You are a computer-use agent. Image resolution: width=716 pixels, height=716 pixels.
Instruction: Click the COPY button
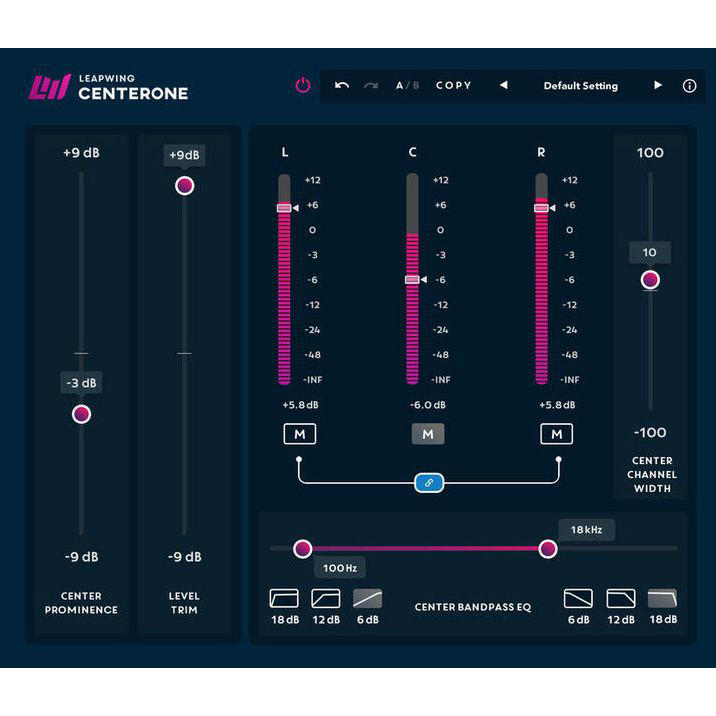pyautogui.click(x=453, y=85)
